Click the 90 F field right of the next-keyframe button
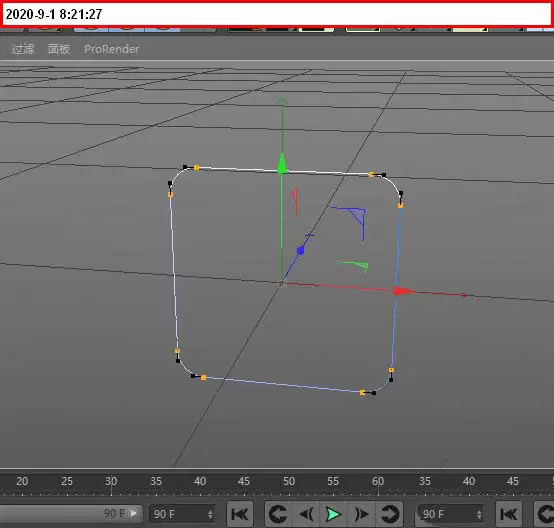This screenshot has height=528, width=554. (450, 514)
